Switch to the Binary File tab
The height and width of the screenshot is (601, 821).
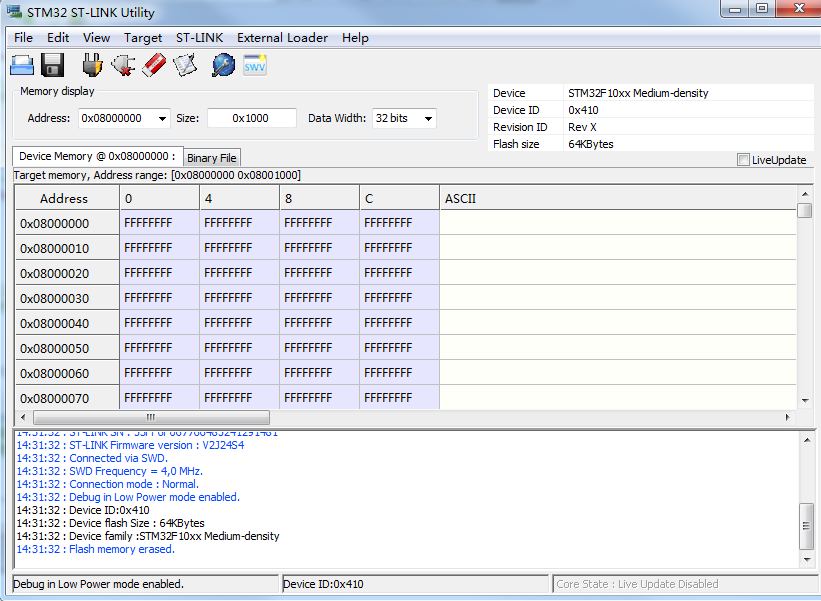pyautogui.click(x=212, y=158)
